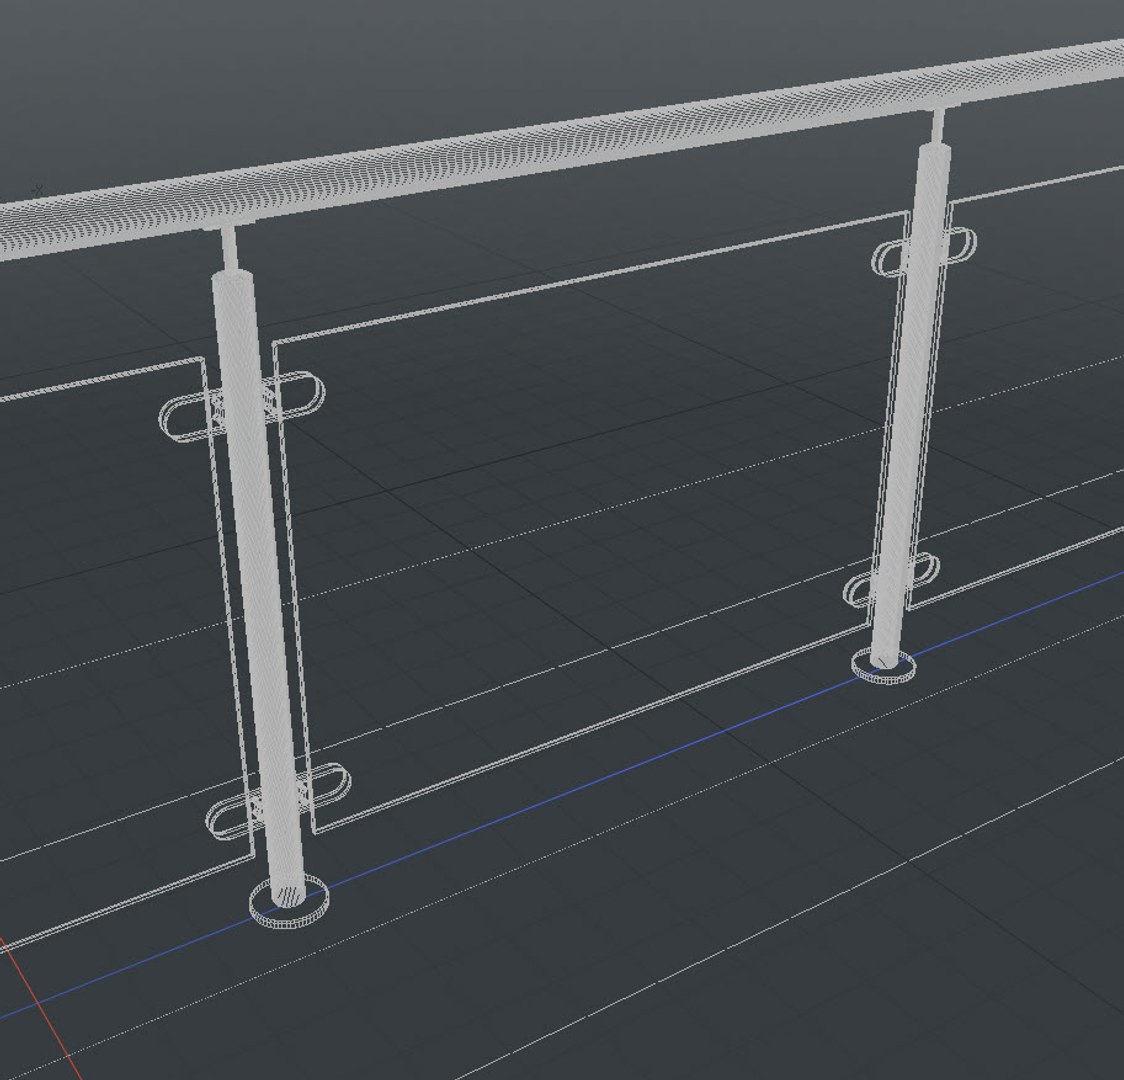Select the center glass panel bottom edge

click(x=591, y=730)
